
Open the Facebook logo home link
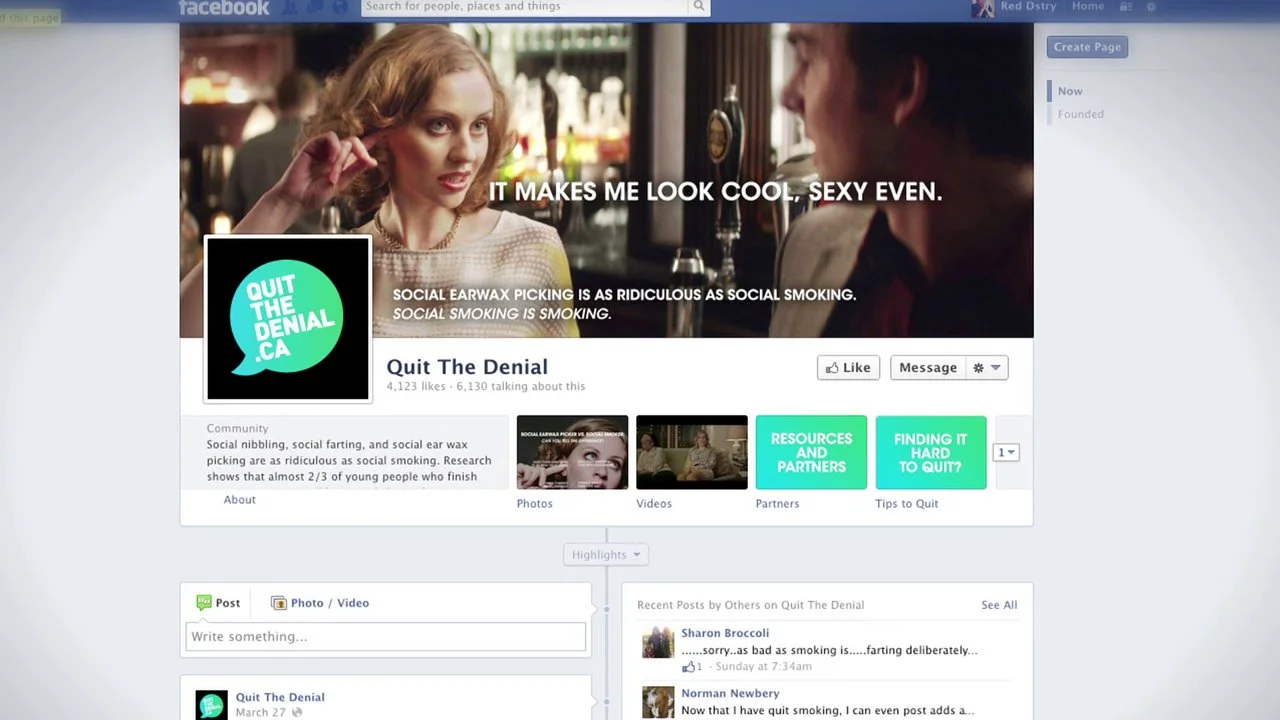click(x=224, y=7)
